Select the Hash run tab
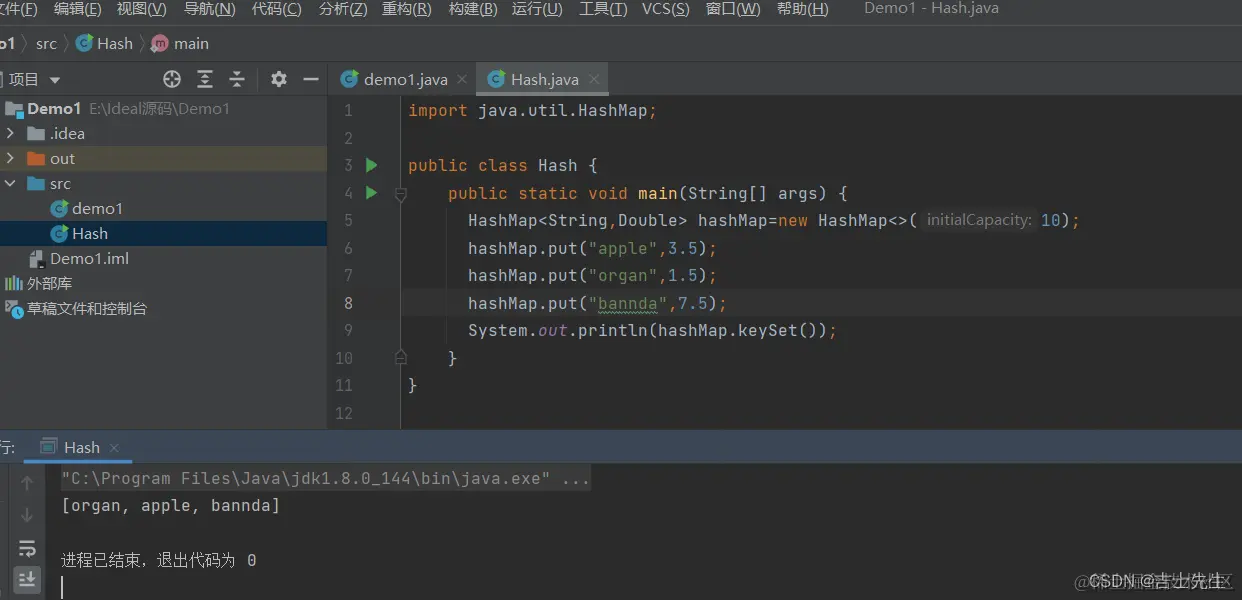 click(x=80, y=448)
